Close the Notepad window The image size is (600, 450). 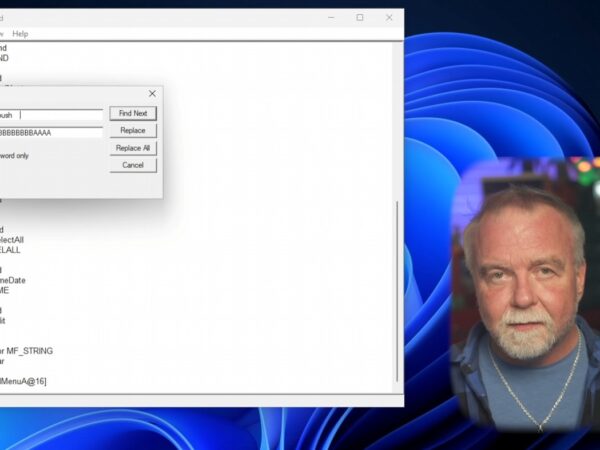click(389, 18)
